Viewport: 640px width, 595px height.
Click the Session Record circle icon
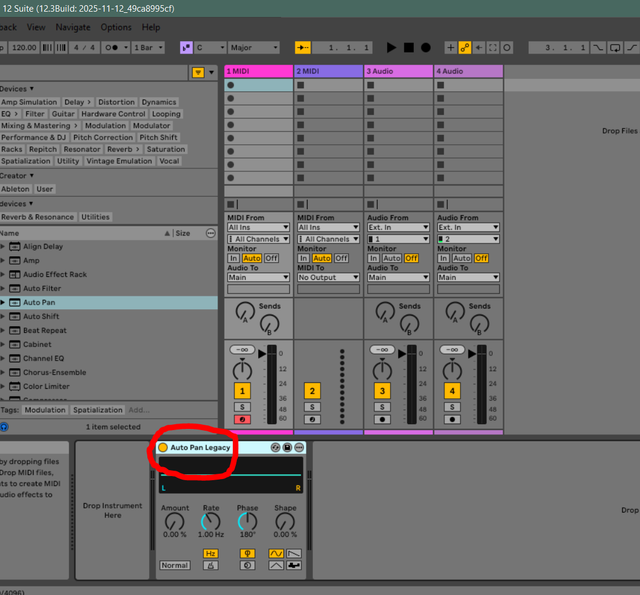(x=507, y=48)
